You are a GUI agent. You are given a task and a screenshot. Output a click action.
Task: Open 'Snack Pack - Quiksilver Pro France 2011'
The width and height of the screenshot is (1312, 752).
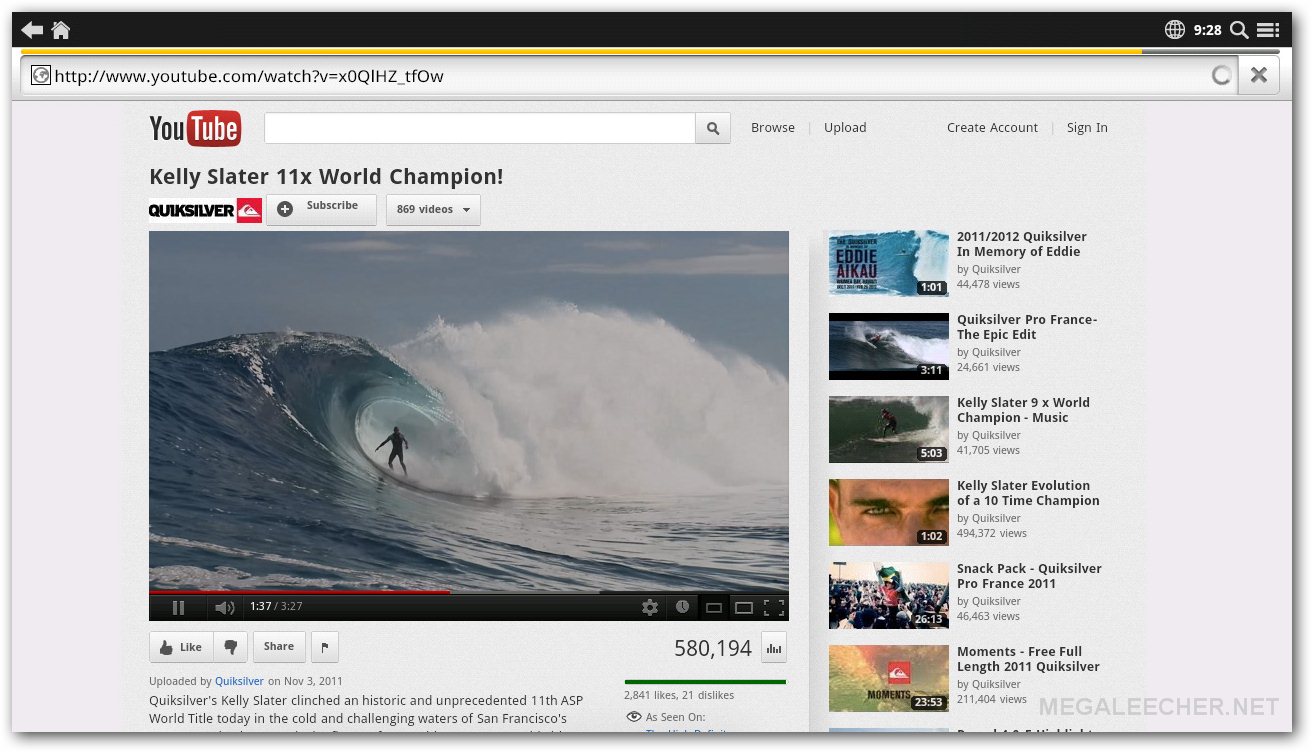click(x=1029, y=576)
